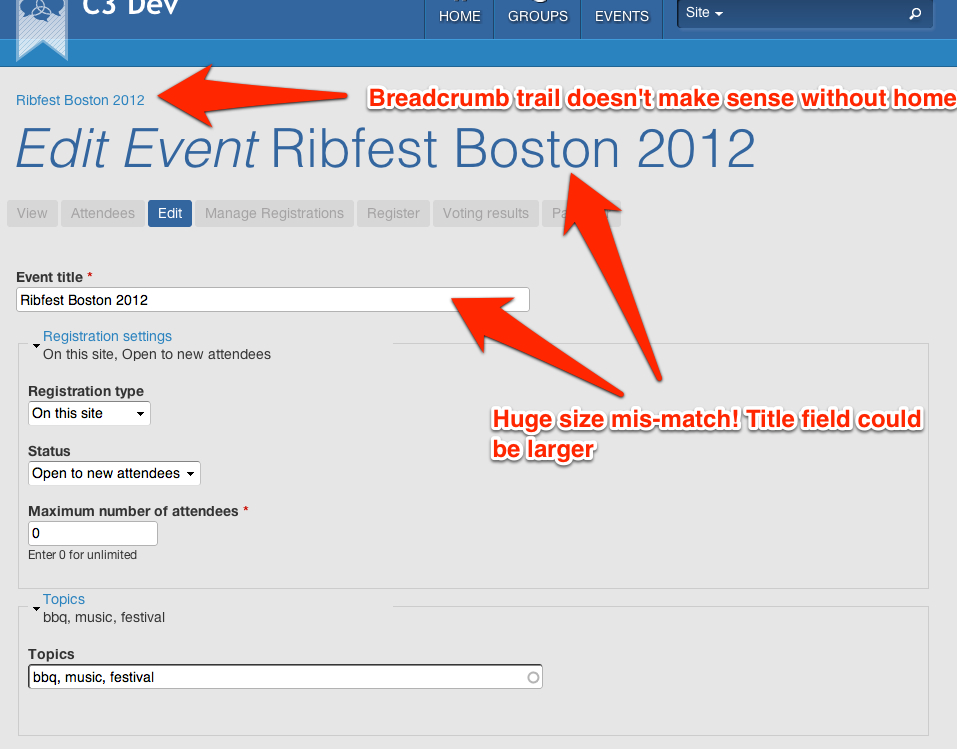Open the Voting results tab
957x749 pixels.
tap(486, 214)
